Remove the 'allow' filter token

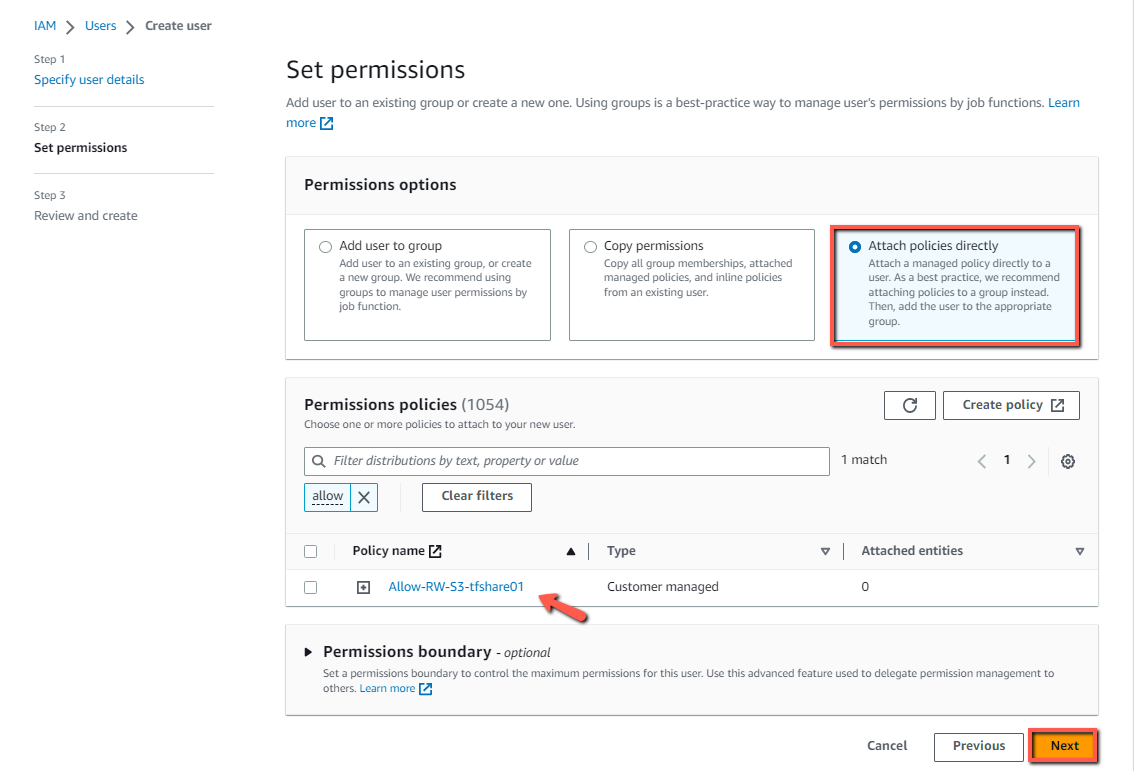pos(364,497)
